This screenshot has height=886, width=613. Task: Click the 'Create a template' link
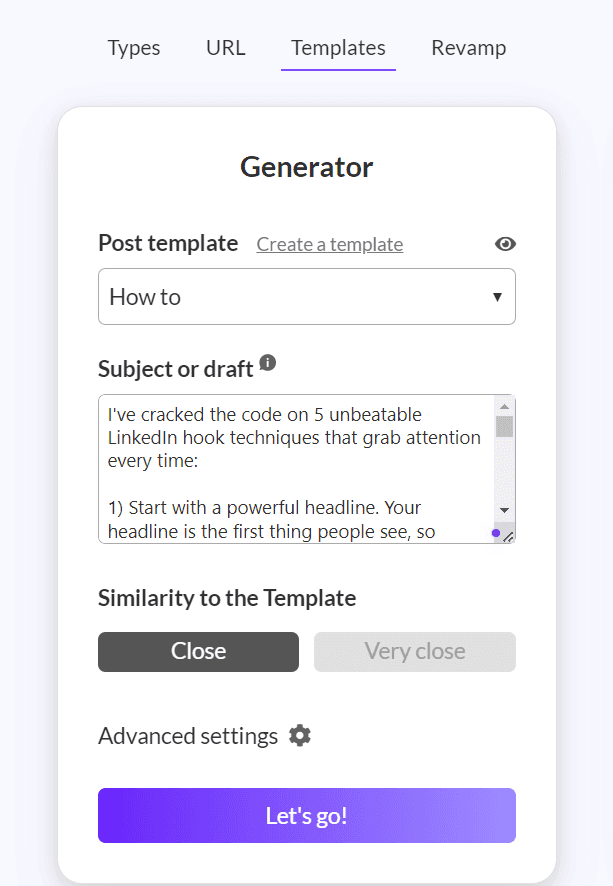(x=330, y=244)
